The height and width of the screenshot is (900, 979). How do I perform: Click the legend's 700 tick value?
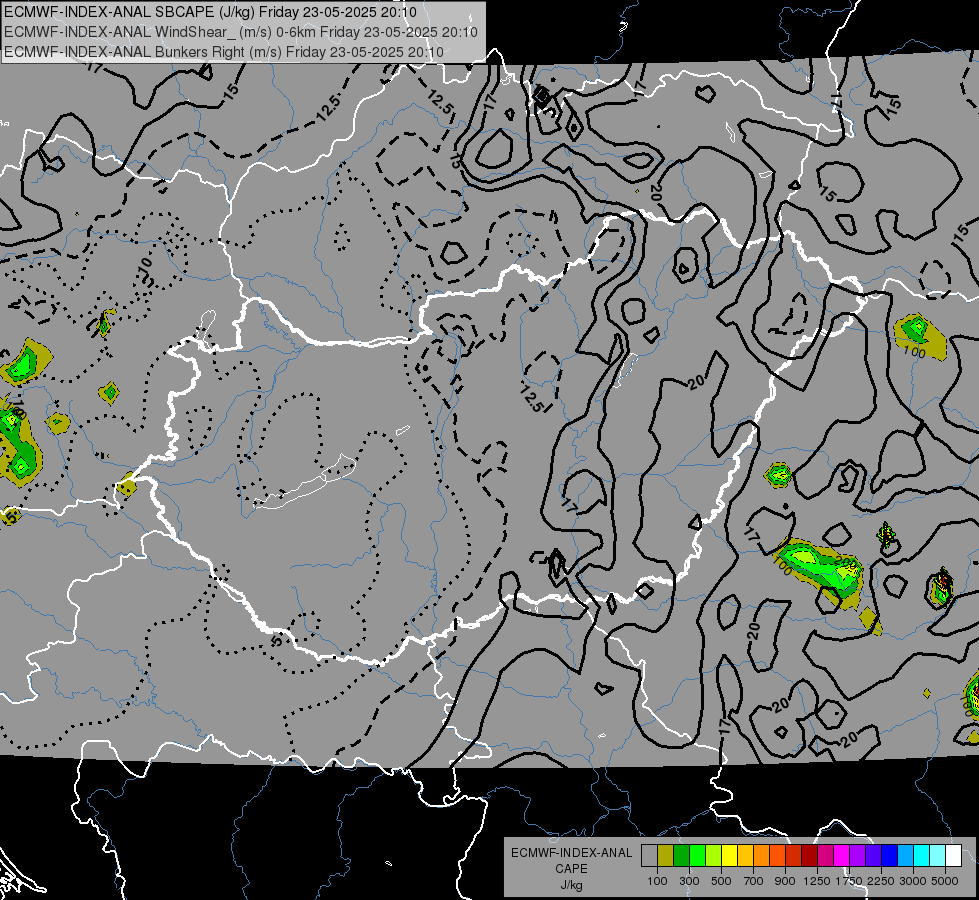[753, 882]
